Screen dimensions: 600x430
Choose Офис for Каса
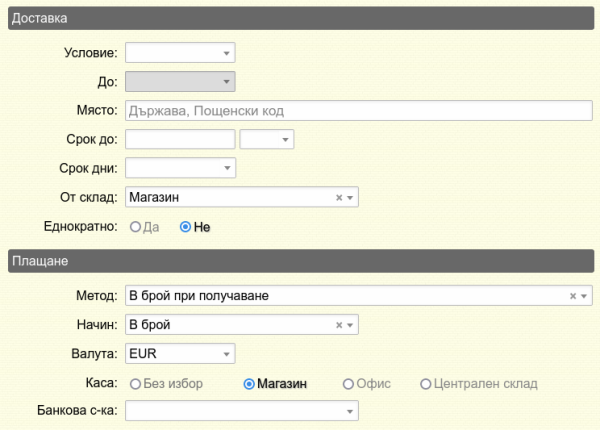[348, 384]
